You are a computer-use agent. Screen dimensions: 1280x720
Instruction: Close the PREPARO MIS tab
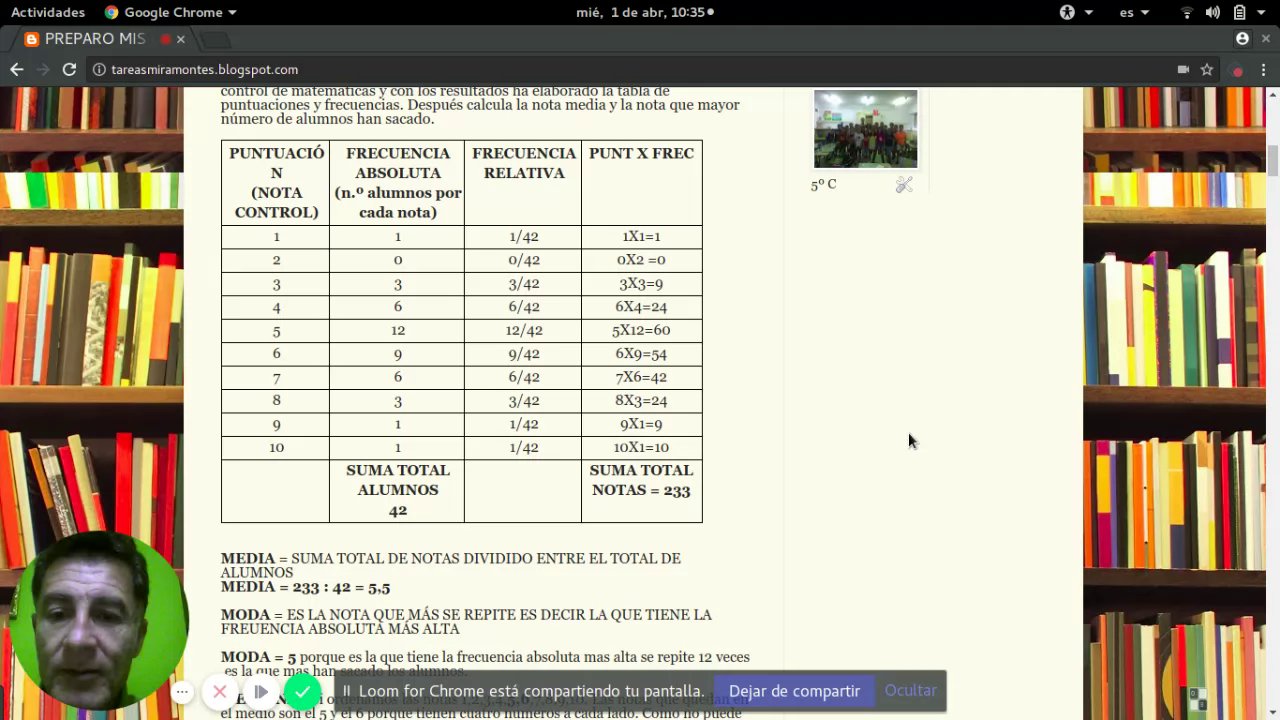pos(181,39)
